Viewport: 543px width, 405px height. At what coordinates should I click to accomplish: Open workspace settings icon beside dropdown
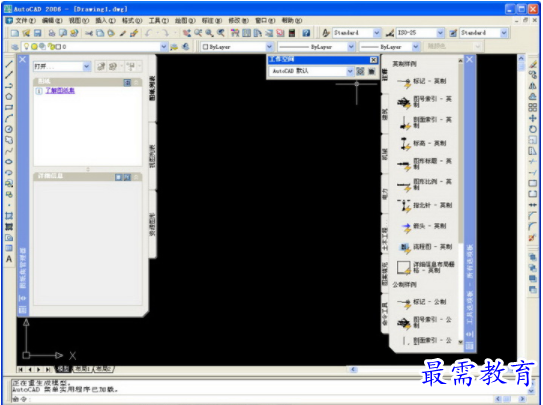point(360,71)
